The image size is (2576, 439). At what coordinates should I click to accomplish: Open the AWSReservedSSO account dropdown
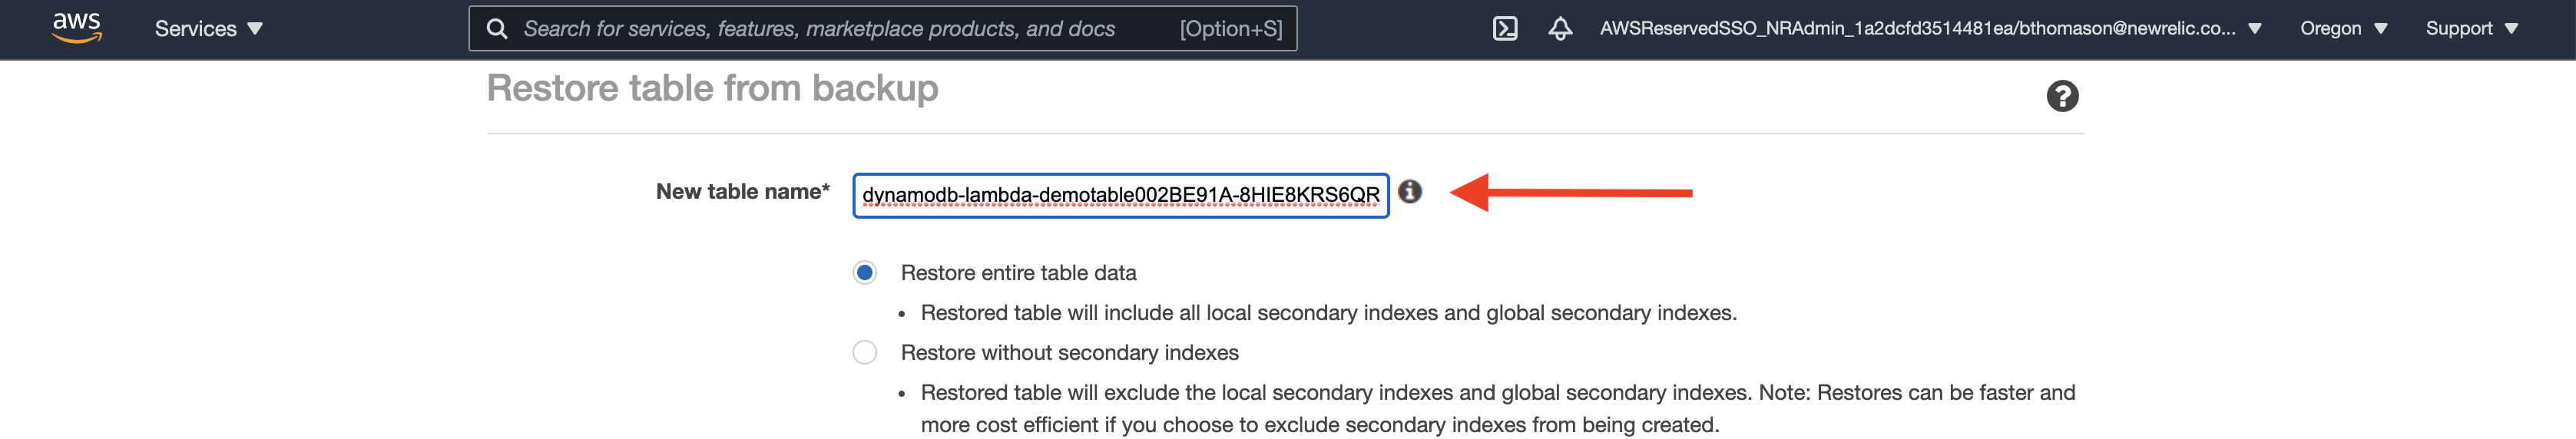1930,29
